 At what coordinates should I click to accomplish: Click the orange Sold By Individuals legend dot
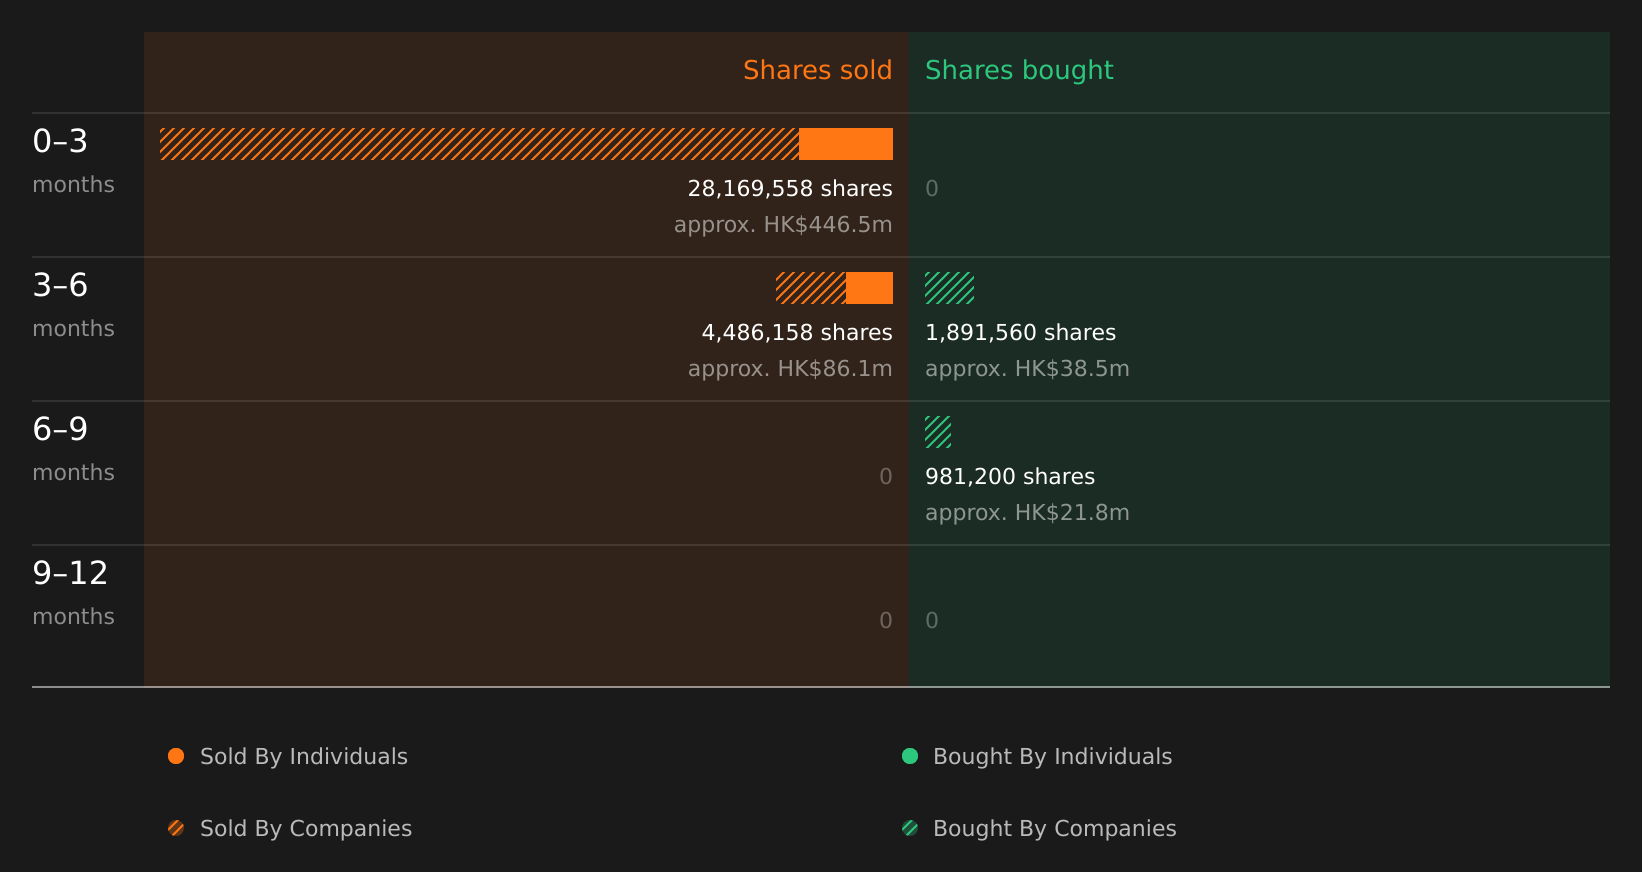pyautogui.click(x=176, y=756)
